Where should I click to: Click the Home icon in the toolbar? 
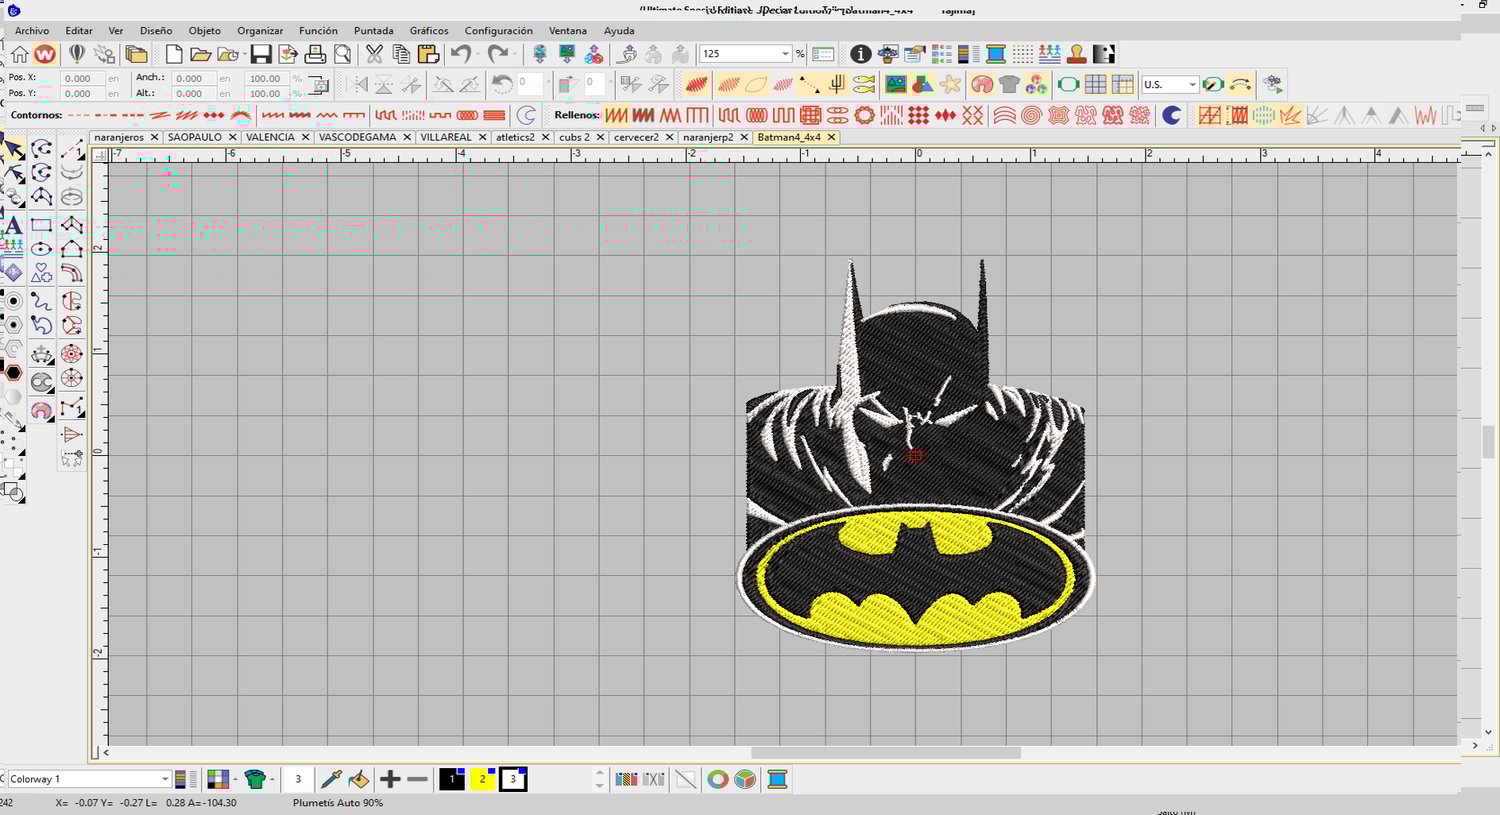[20, 54]
